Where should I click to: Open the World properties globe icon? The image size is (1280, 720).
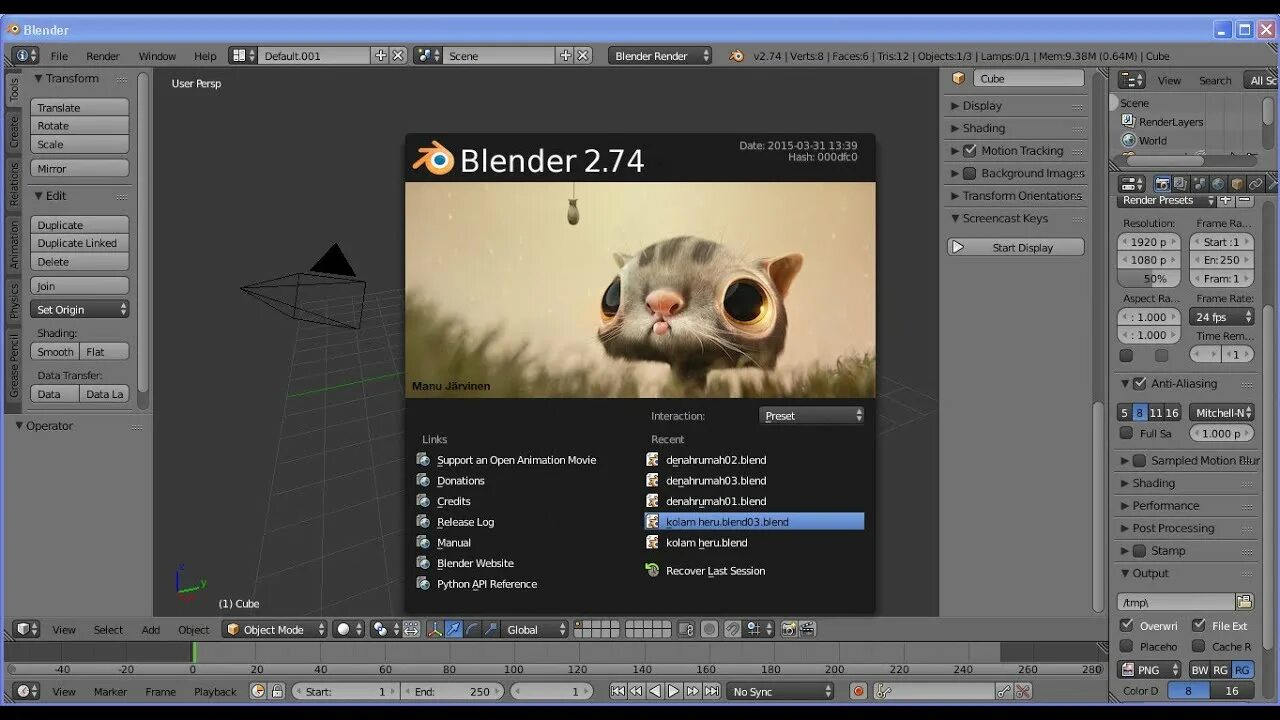pos(1218,184)
